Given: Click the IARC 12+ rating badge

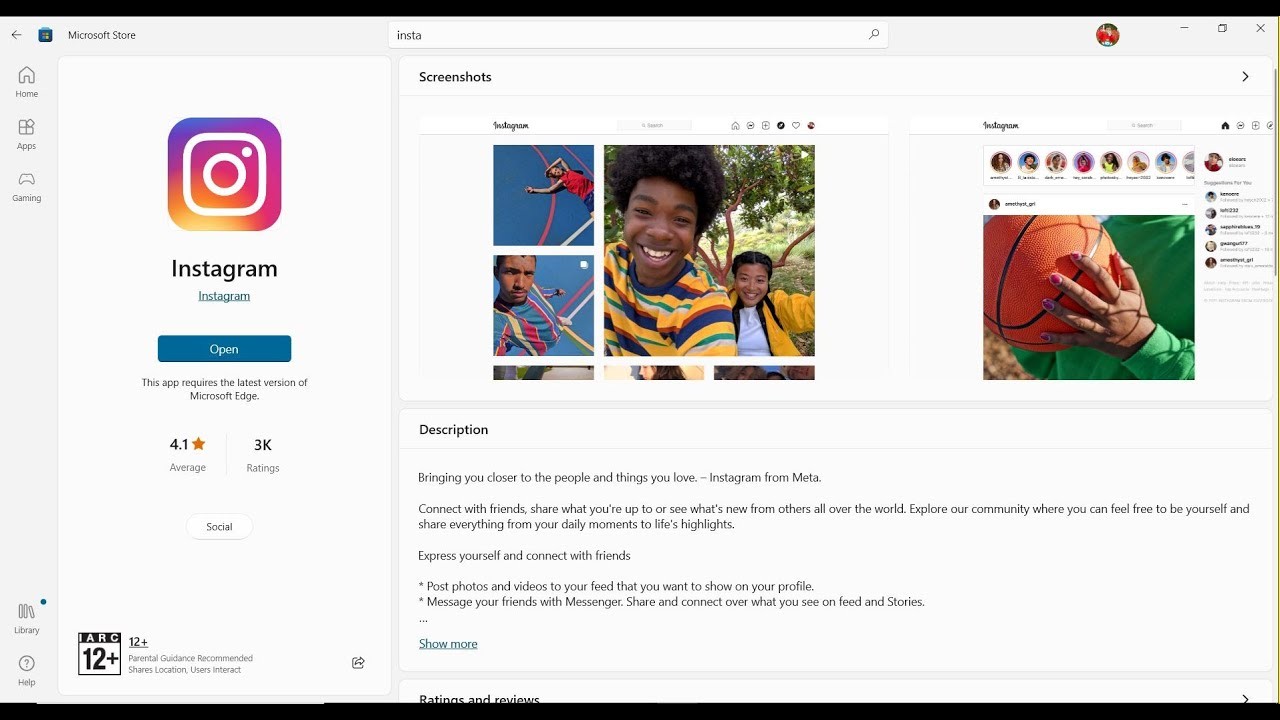Looking at the screenshot, I should tap(100, 654).
